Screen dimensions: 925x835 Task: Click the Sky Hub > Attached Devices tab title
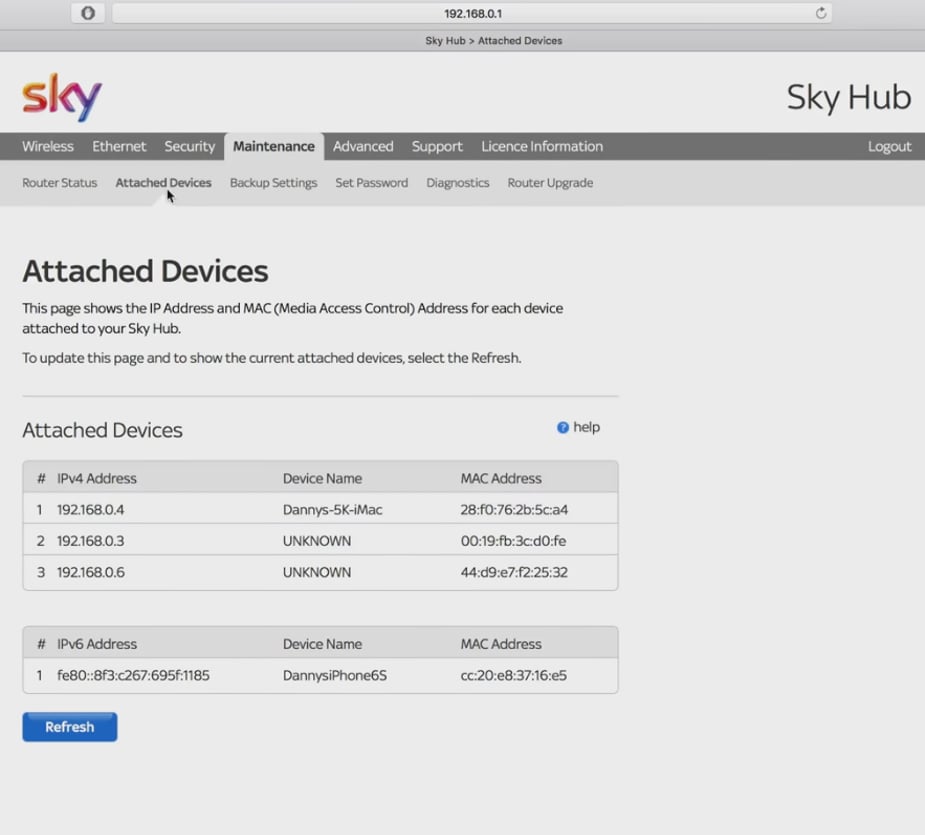pyautogui.click(x=494, y=41)
